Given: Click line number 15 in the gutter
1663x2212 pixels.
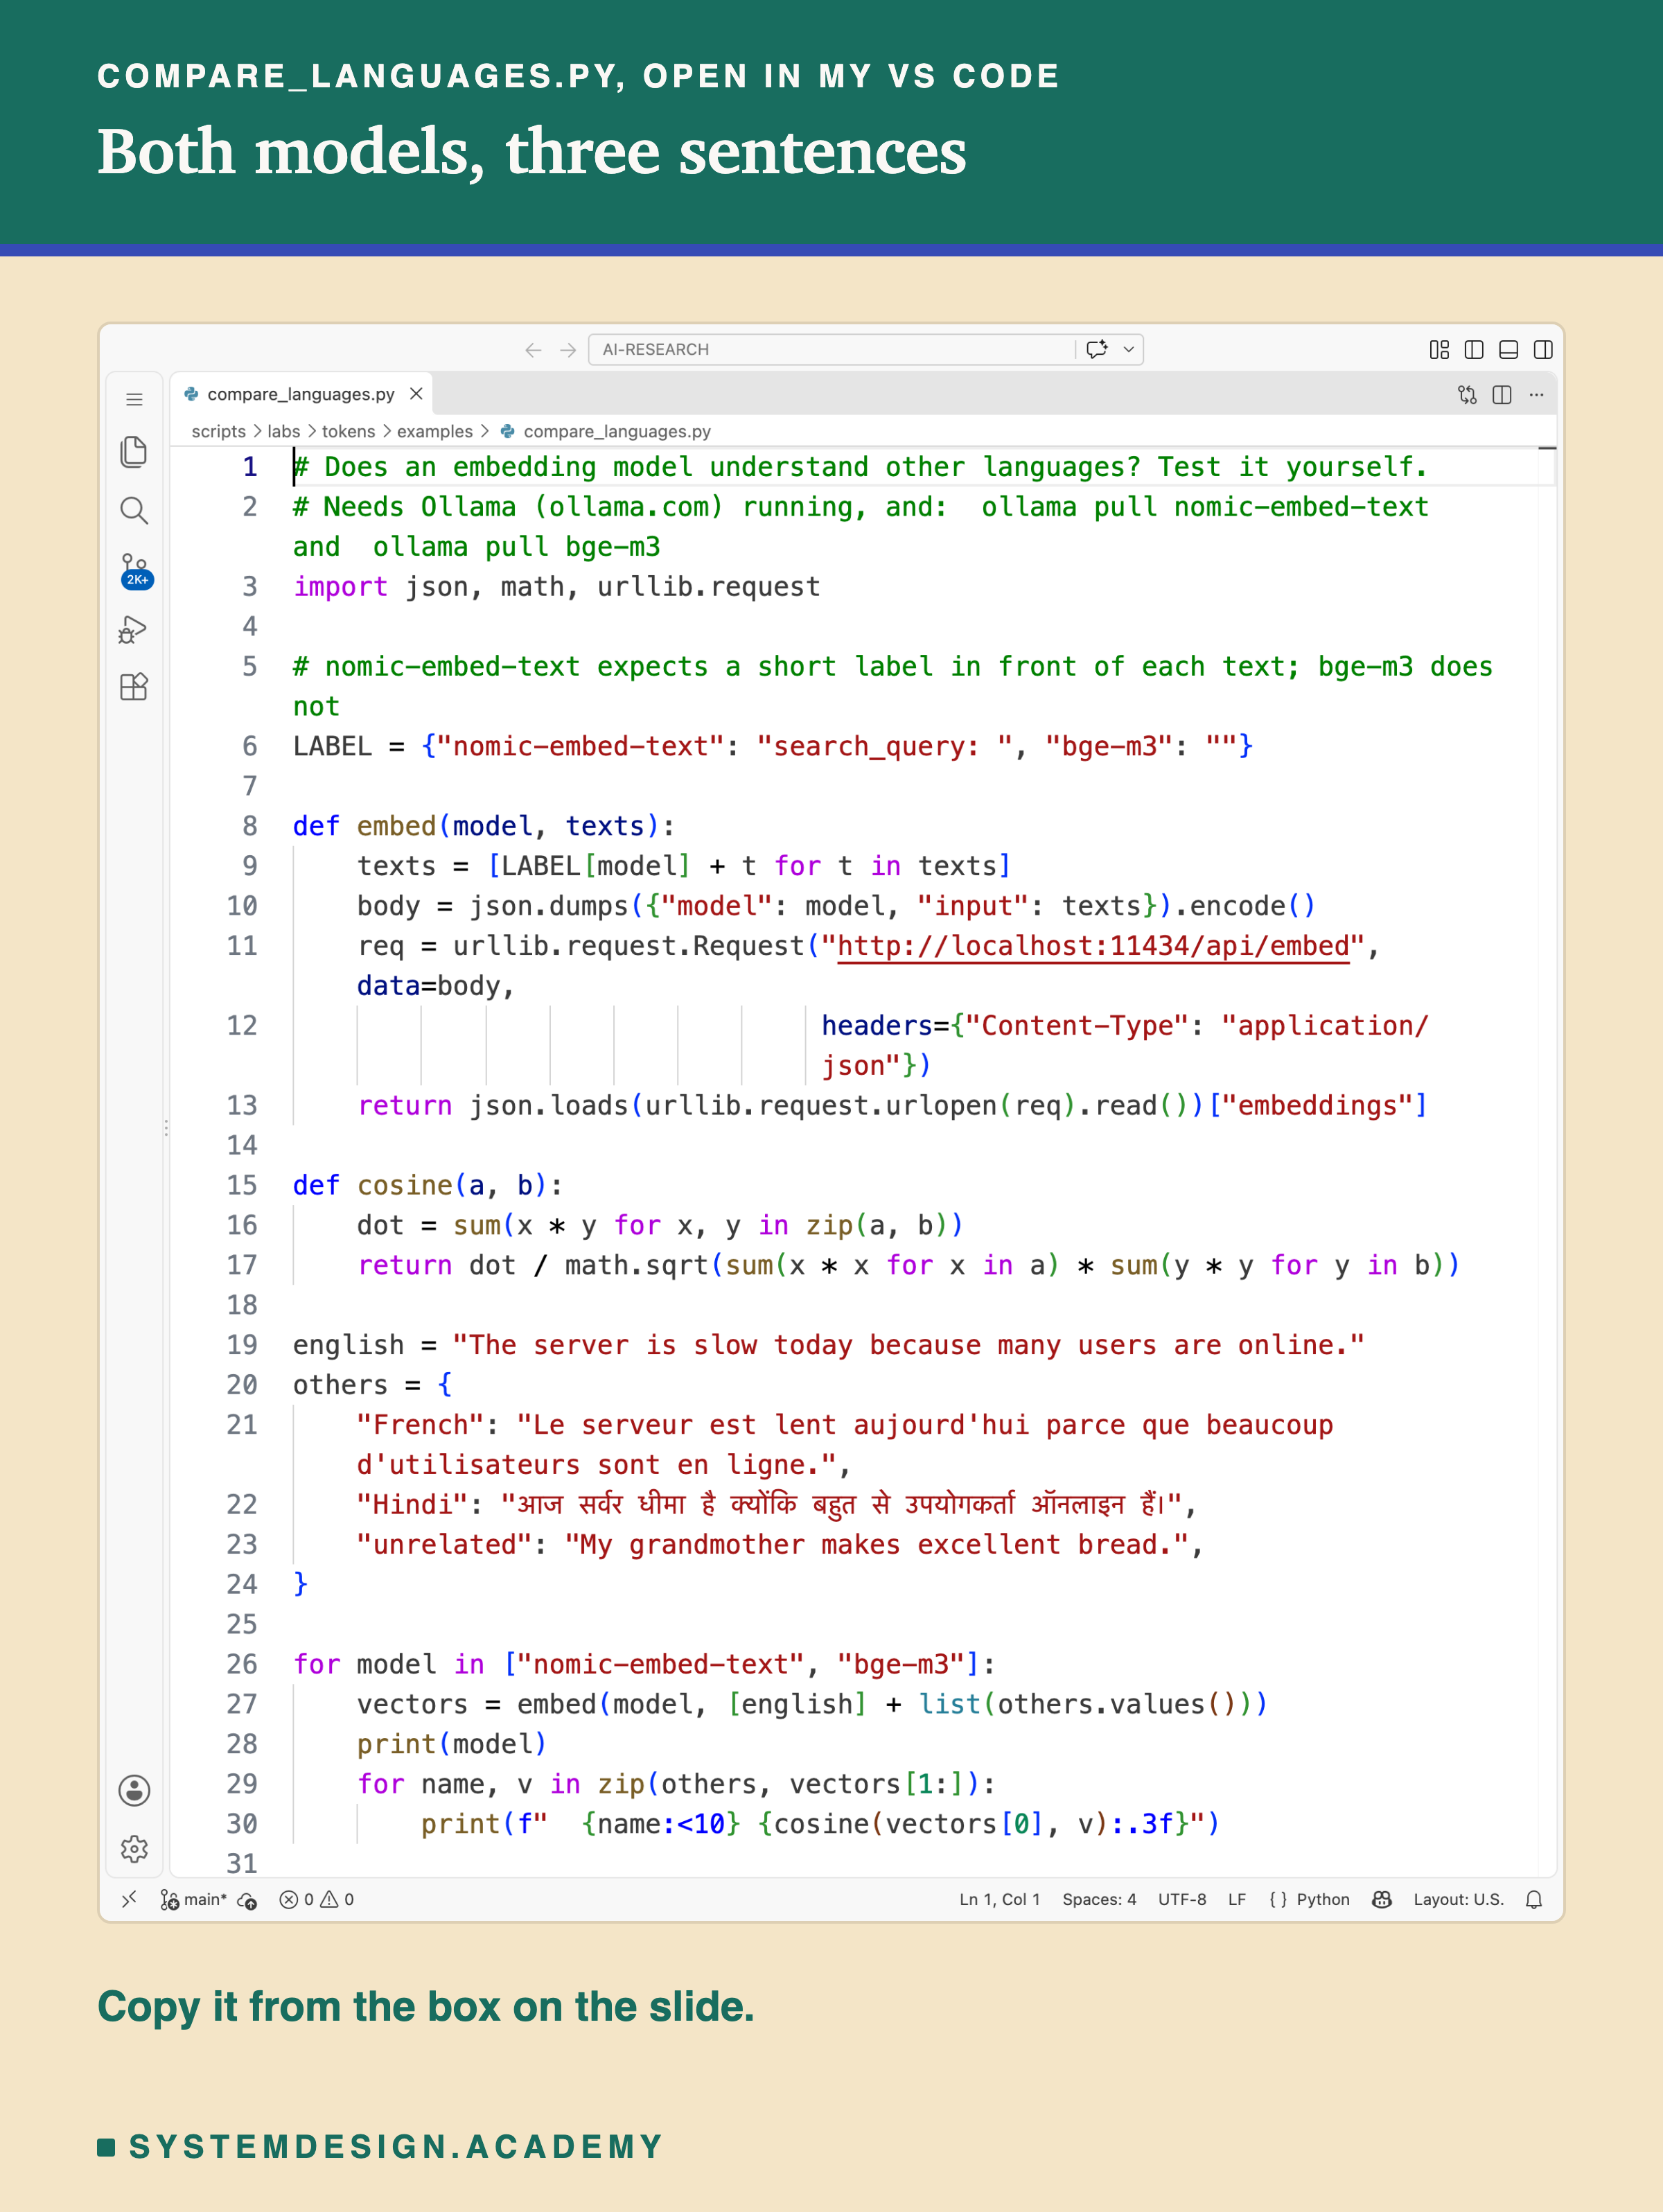Looking at the screenshot, I should 242,1185.
